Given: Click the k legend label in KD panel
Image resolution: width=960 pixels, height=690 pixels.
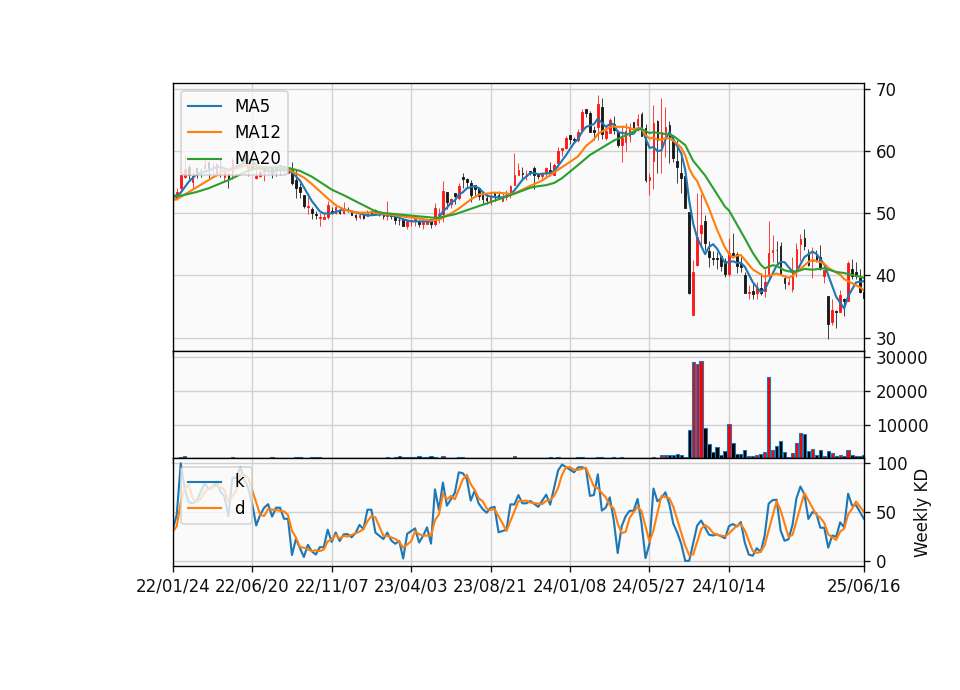Looking at the screenshot, I should [239, 481].
